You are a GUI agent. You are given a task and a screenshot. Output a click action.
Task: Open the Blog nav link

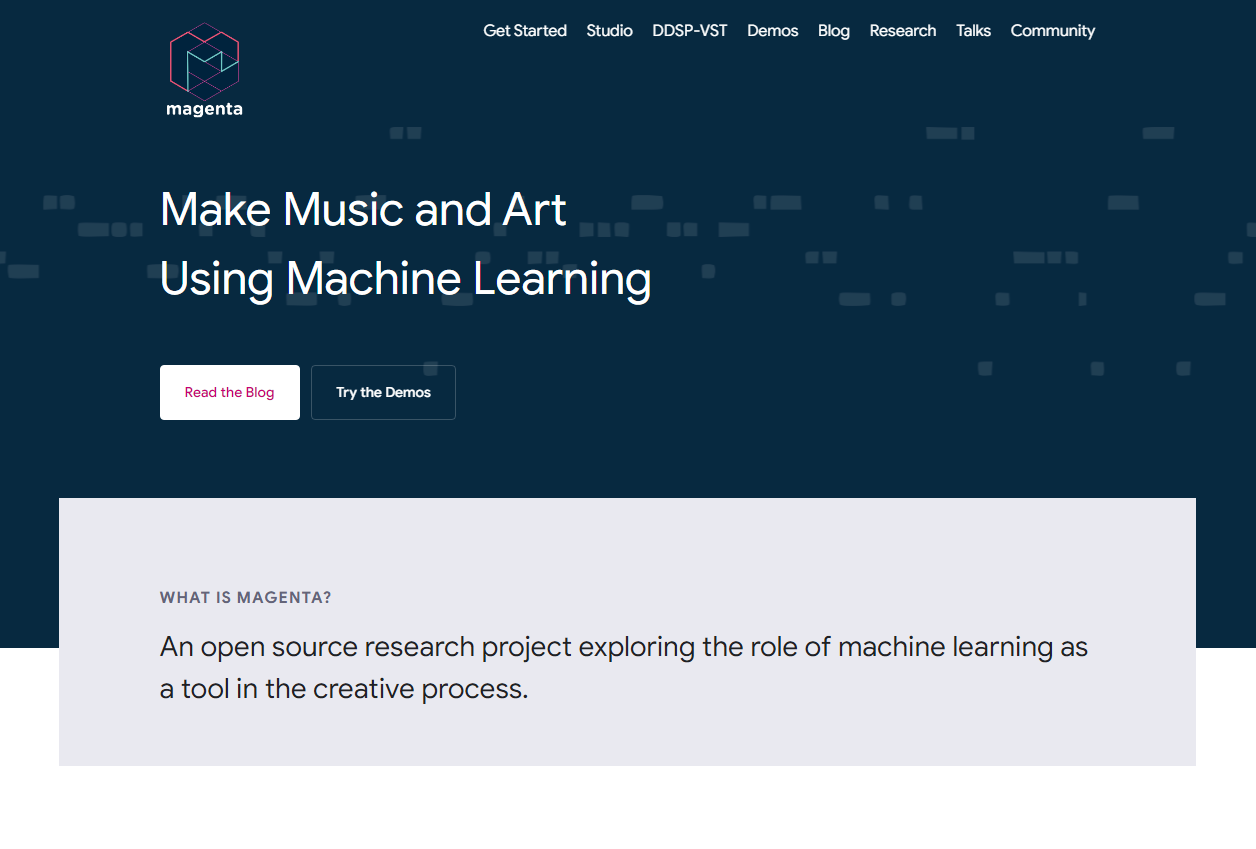(x=834, y=31)
